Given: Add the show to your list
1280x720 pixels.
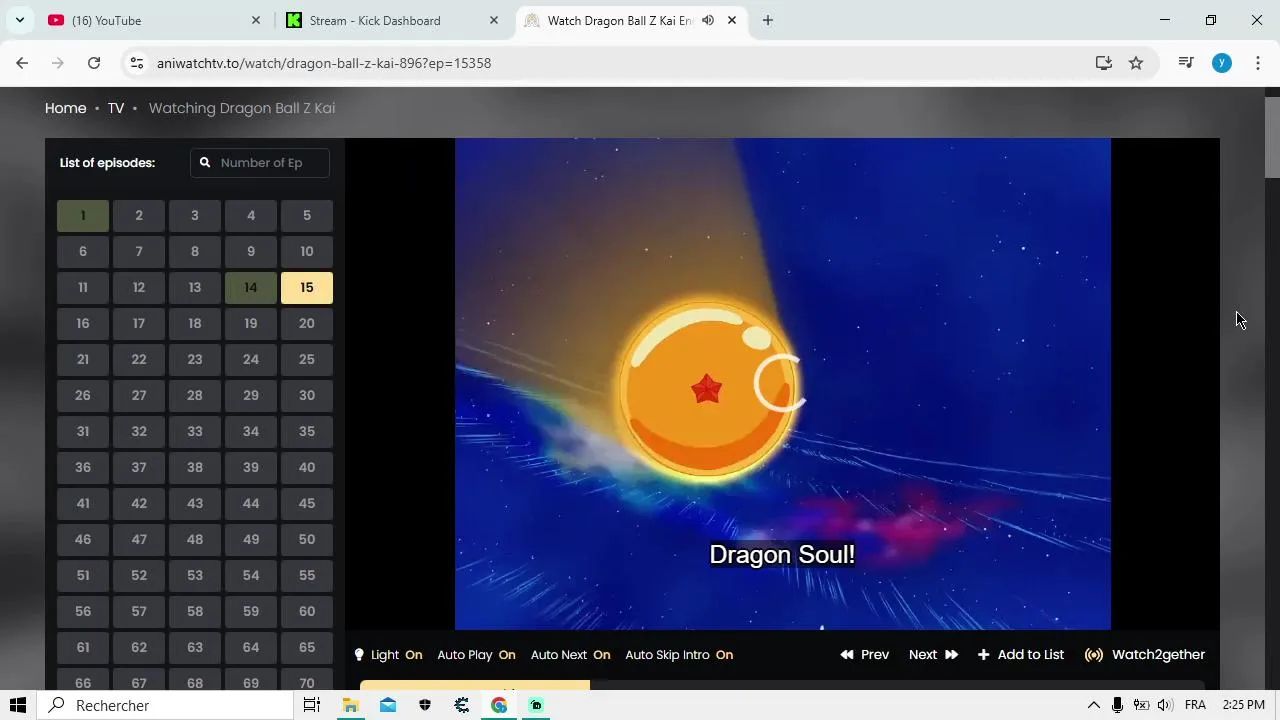Looking at the screenshot, I should click(1020, 655).
